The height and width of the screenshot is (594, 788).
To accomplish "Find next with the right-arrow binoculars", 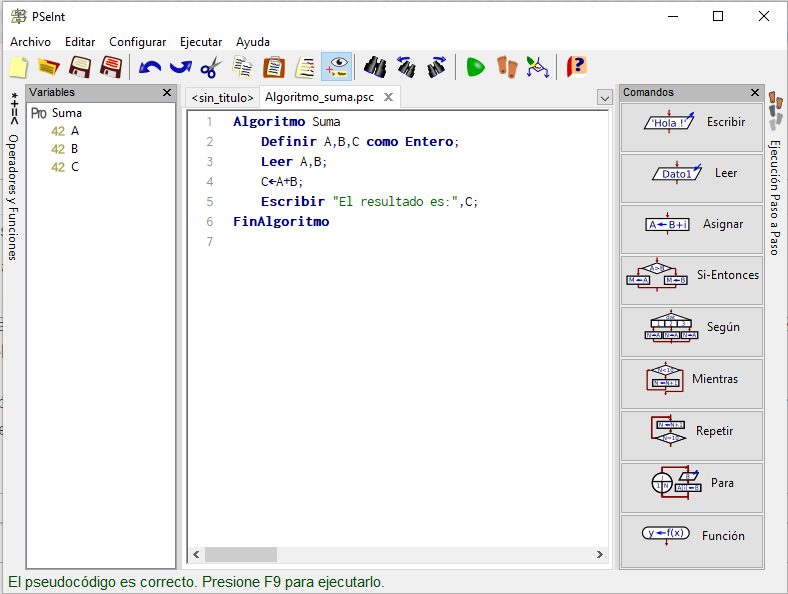I will pyautogui.click(x=437, y=67).
